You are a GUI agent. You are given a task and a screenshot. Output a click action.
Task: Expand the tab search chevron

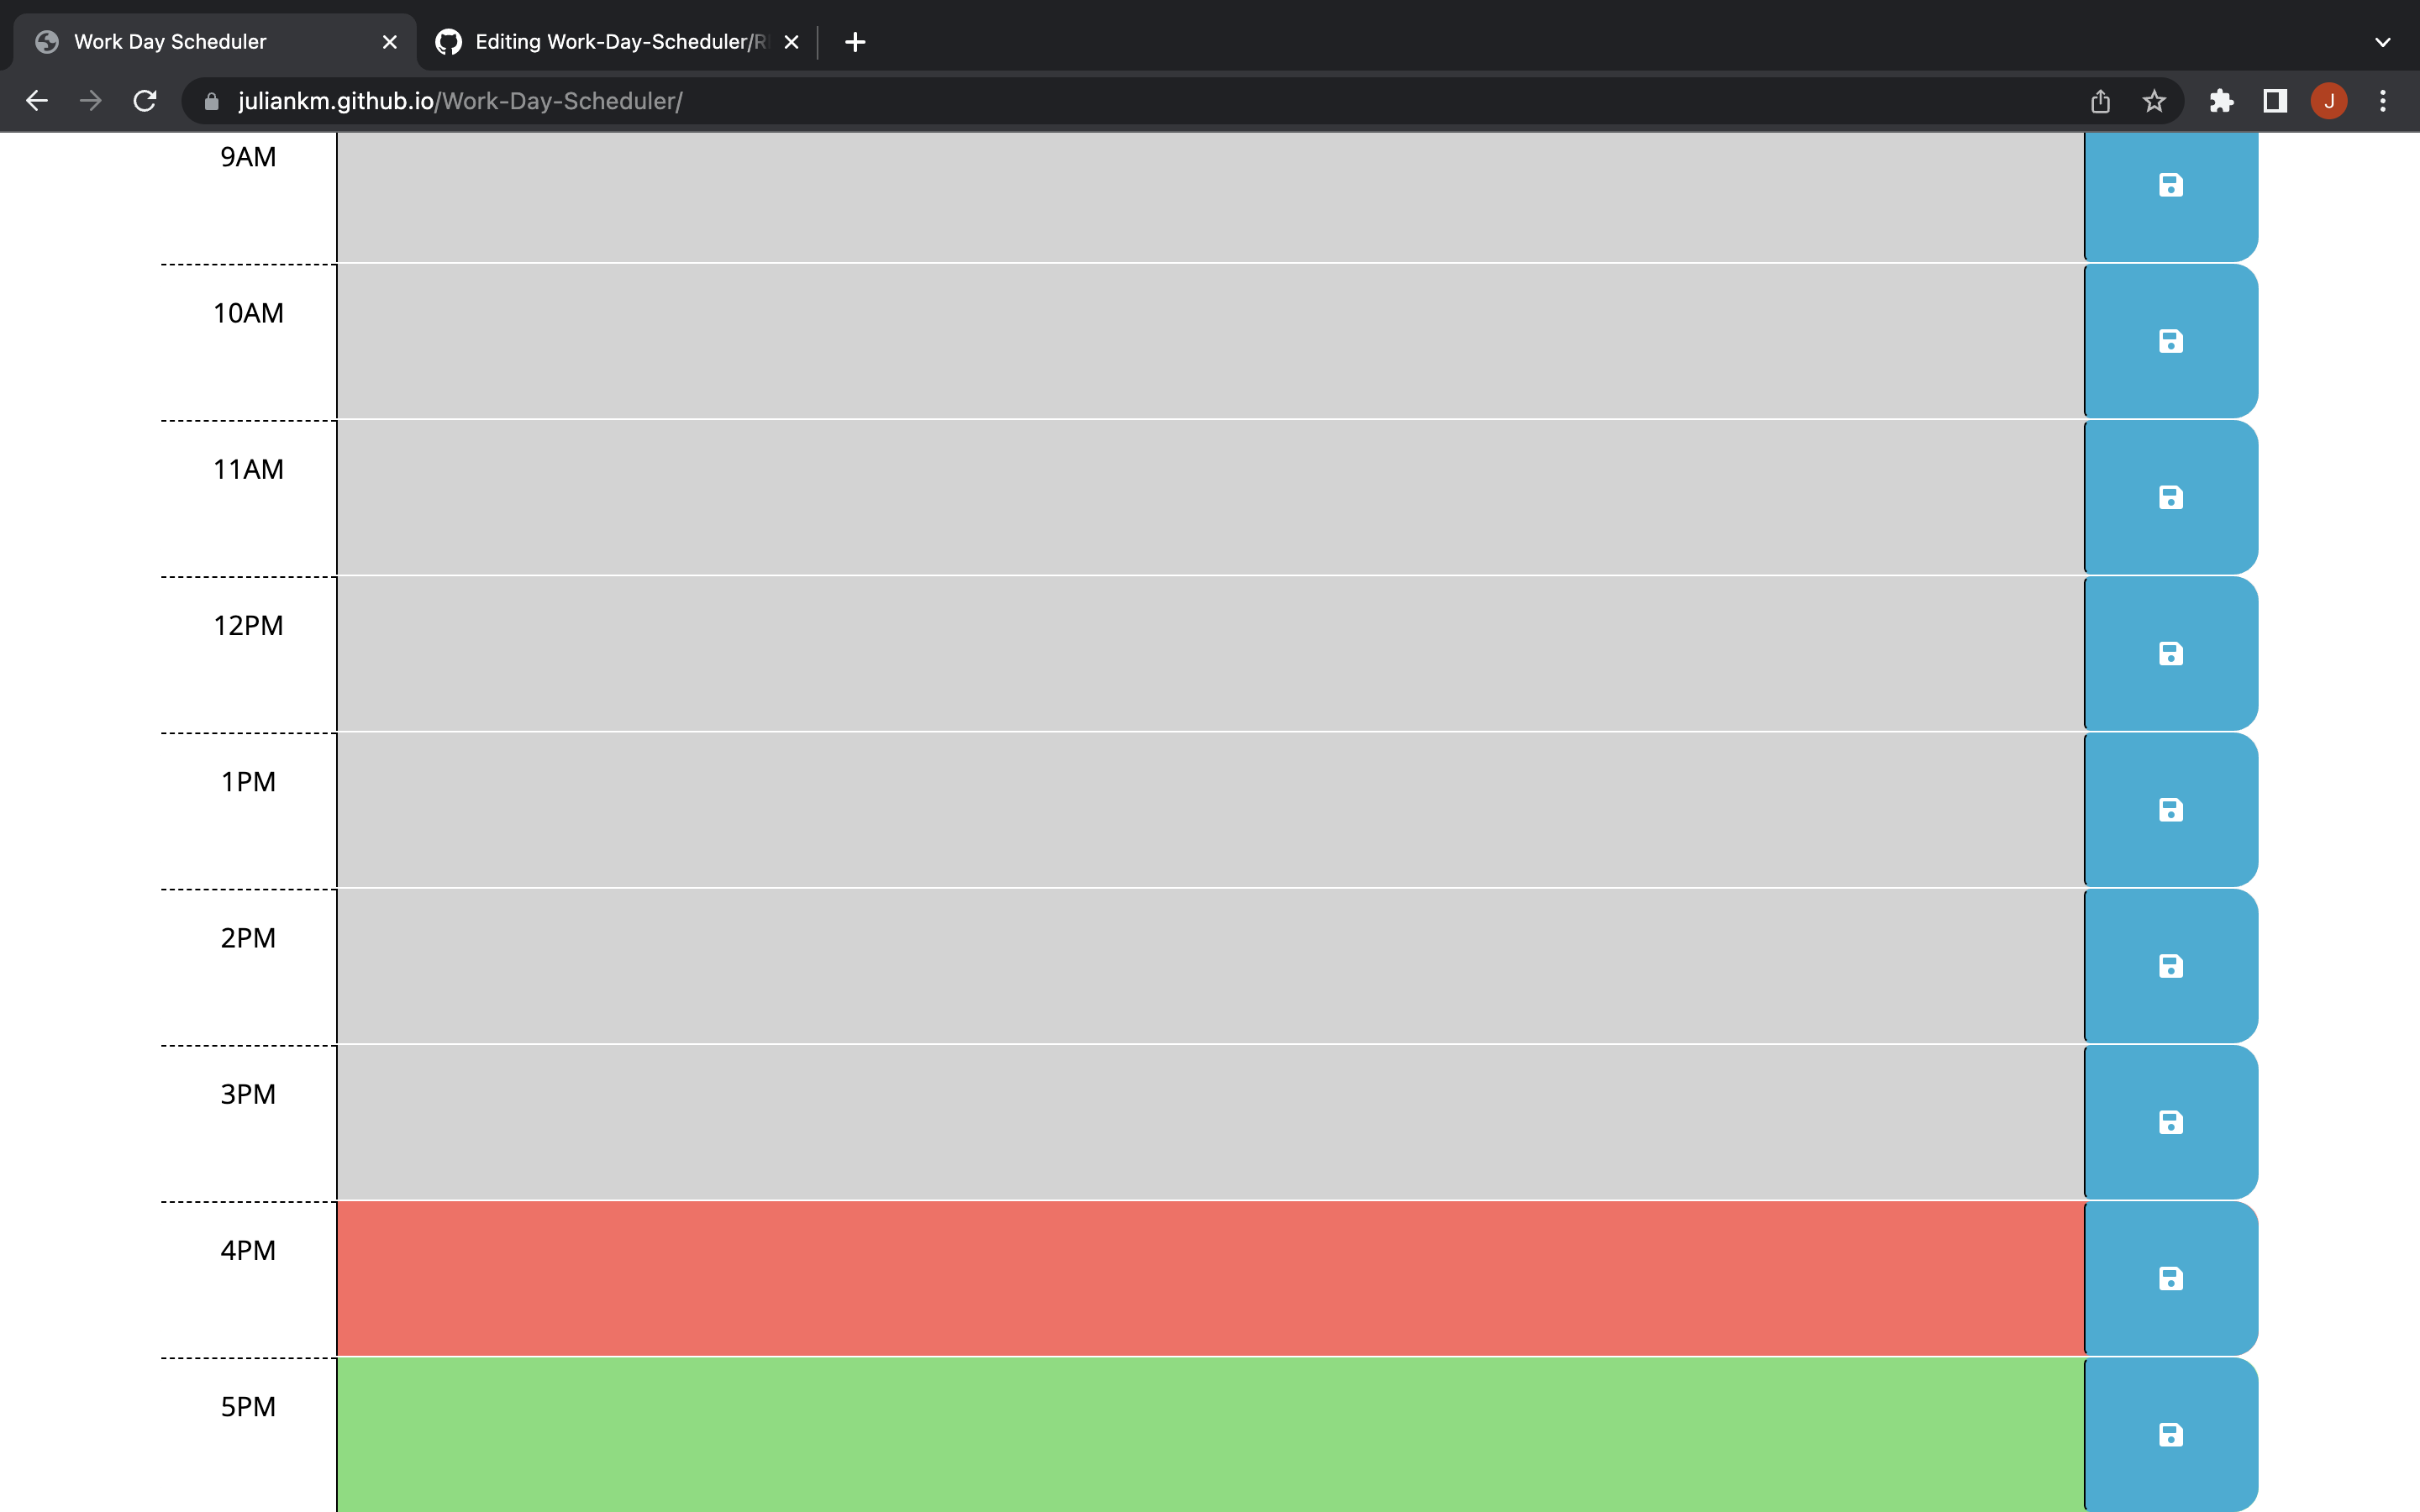pyautogui.click(x=2383, y=42)
